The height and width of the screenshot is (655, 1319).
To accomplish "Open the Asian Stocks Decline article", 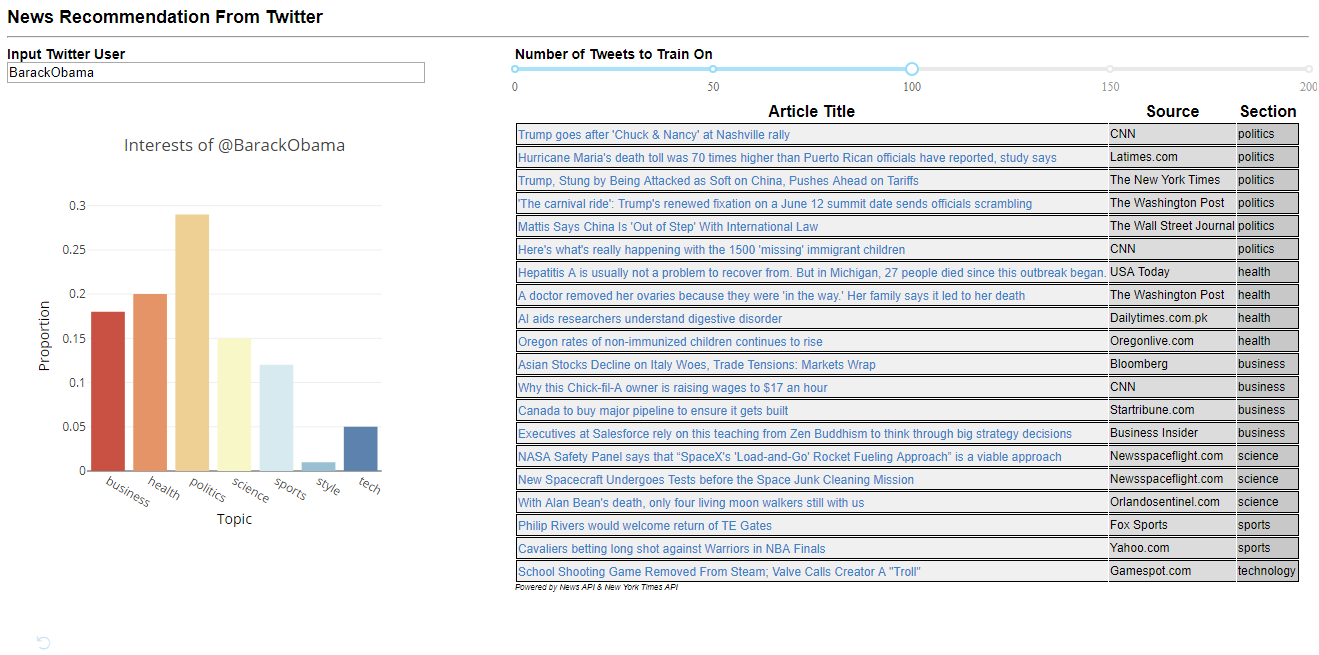I will pyautogui.click(x=696, y=365).
